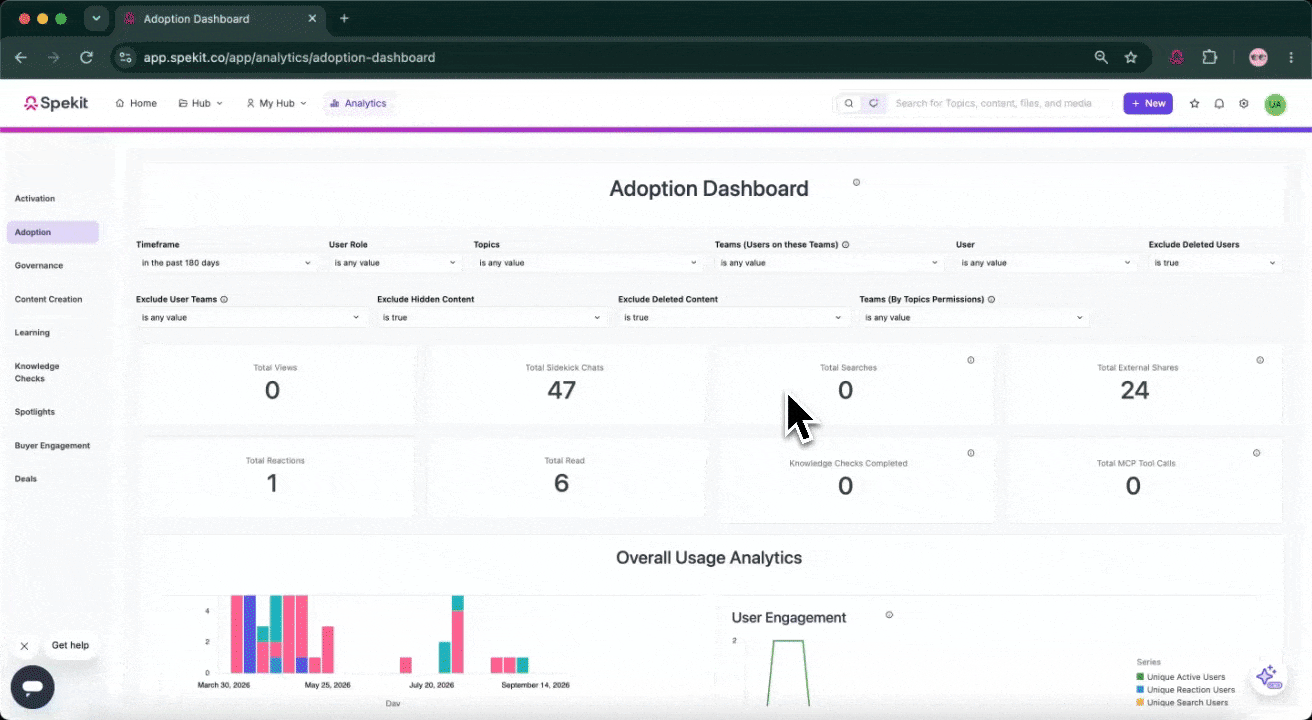Toggle Unique Reaction Users series legend
Screen dimensions: 1312x720
[x=1186, y=690]
